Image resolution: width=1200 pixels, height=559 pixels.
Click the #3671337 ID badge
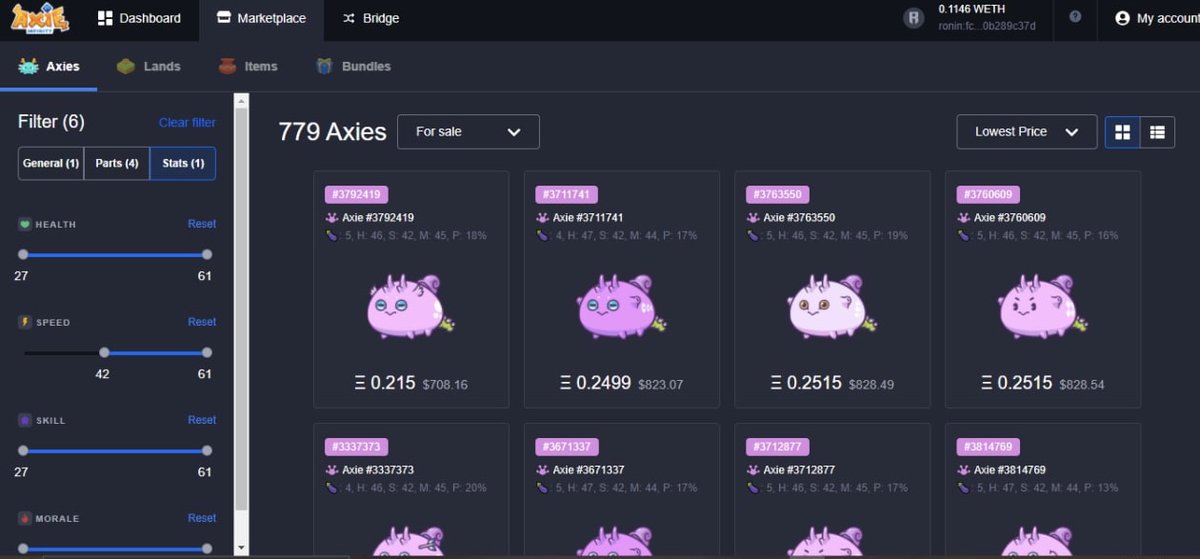coord(567,447)
